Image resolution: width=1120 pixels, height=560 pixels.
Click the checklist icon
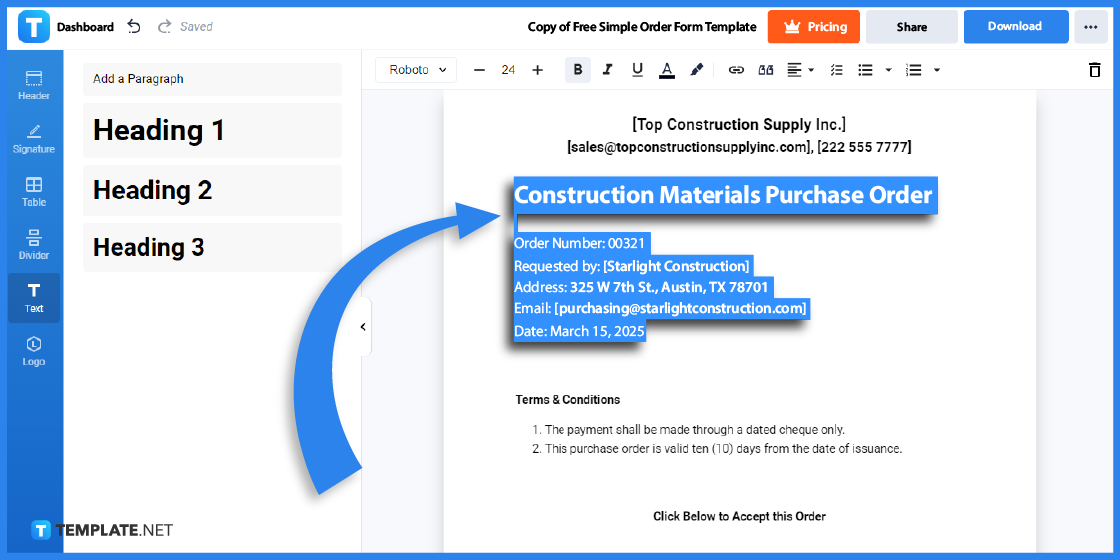(837, 70)
